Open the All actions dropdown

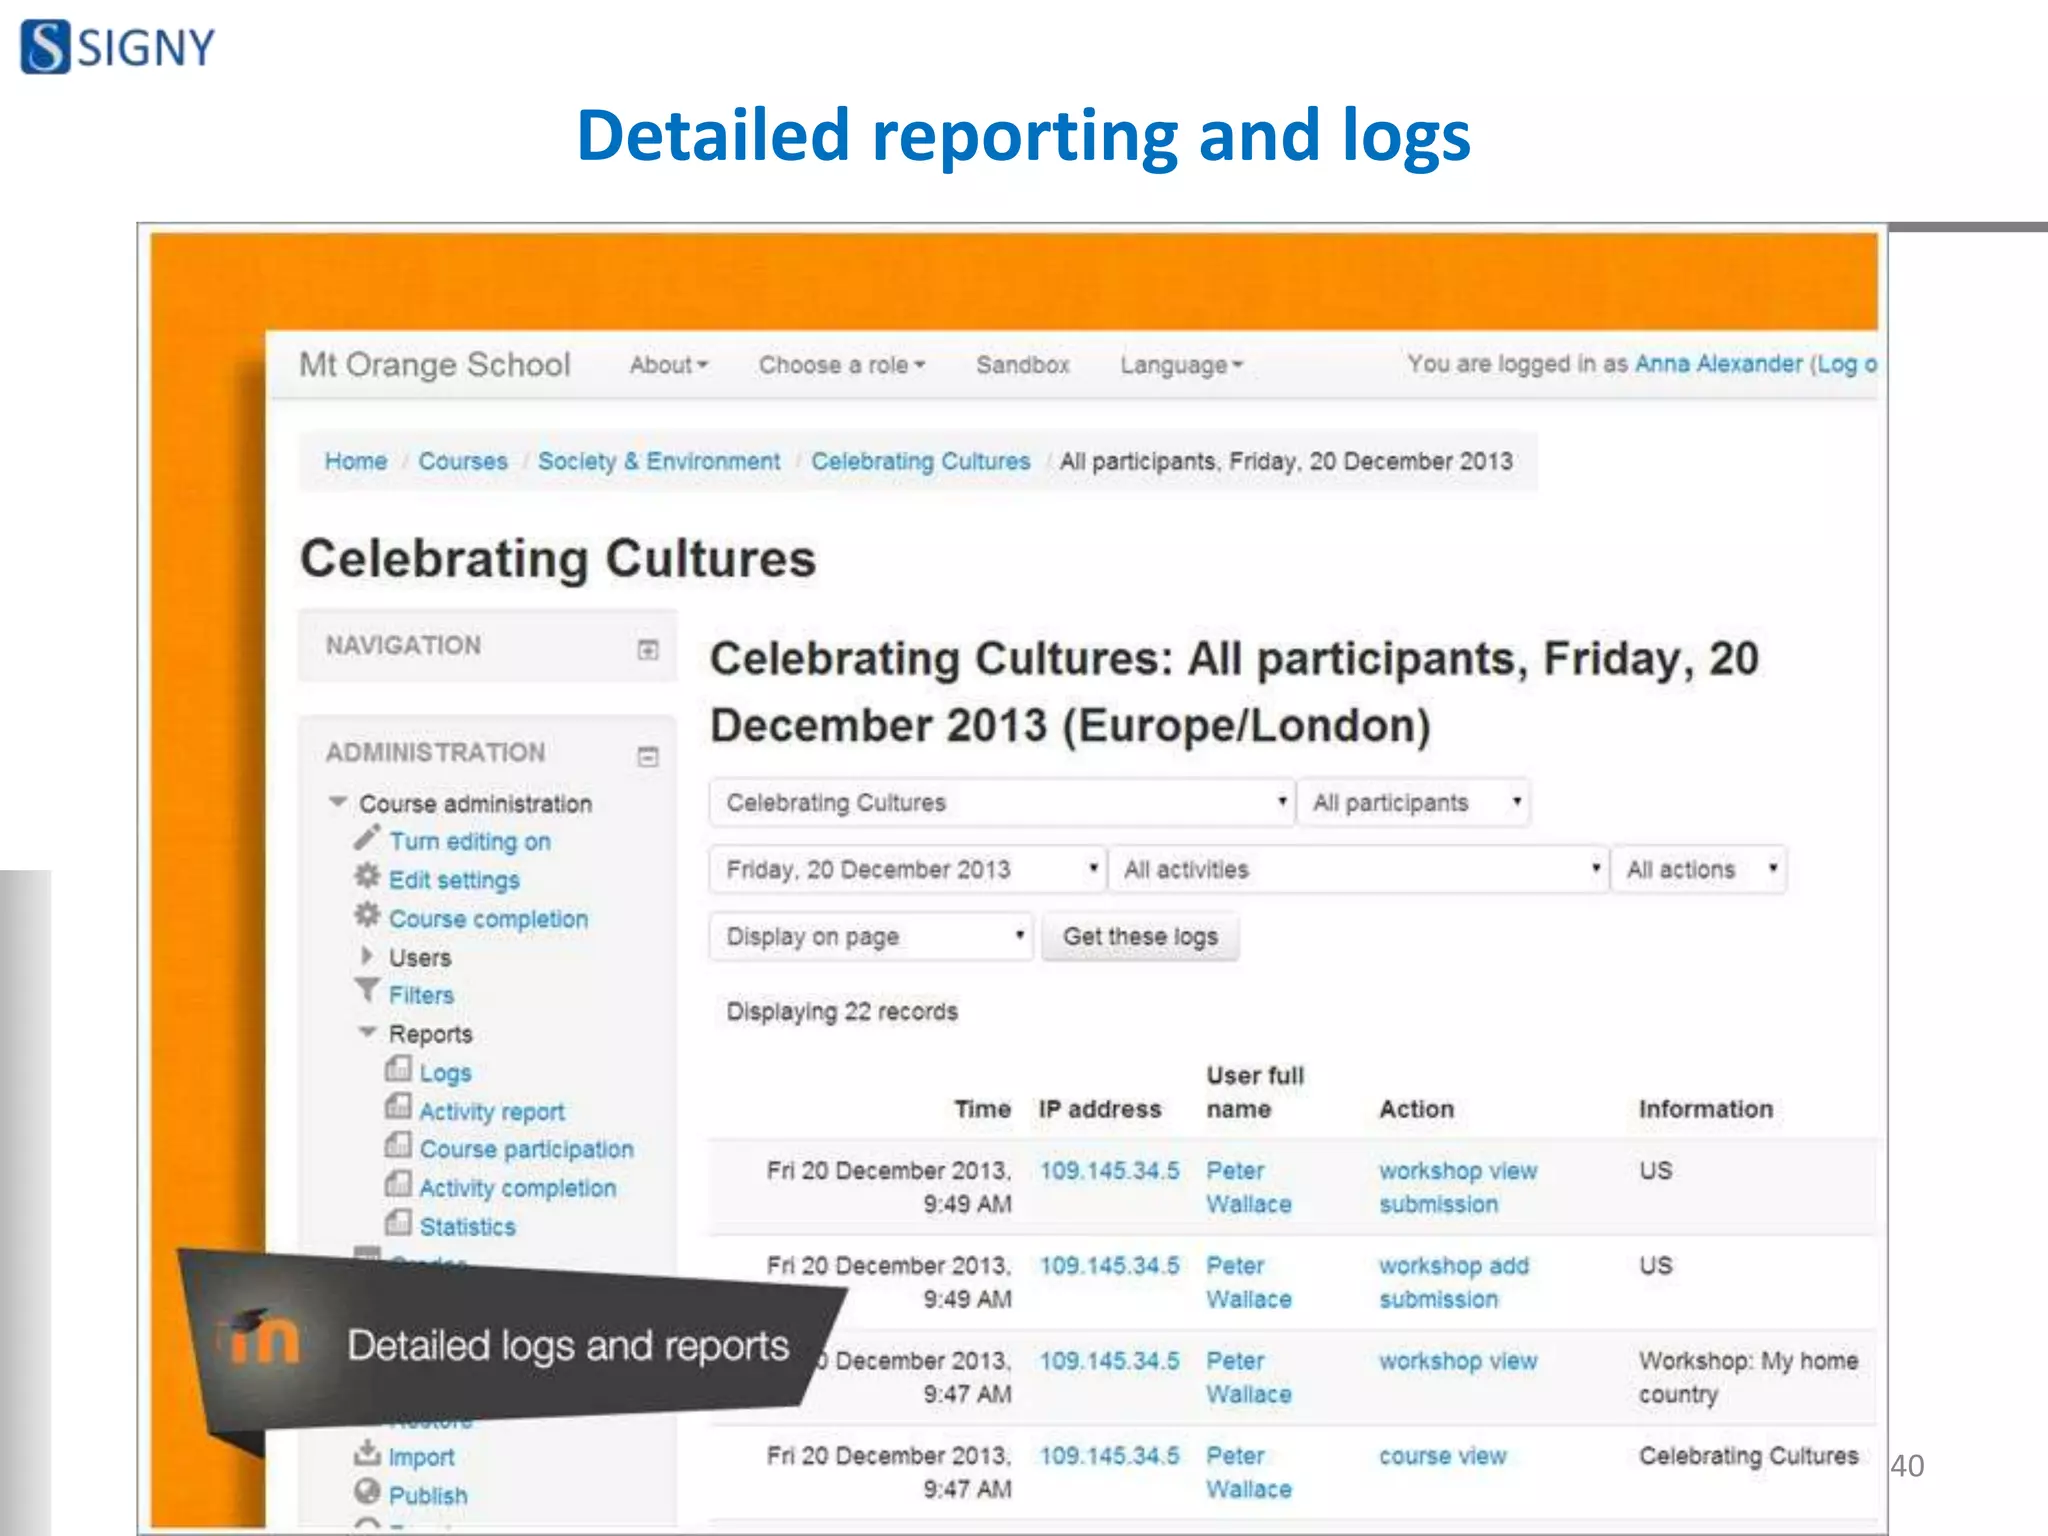tap(1698, 870)
